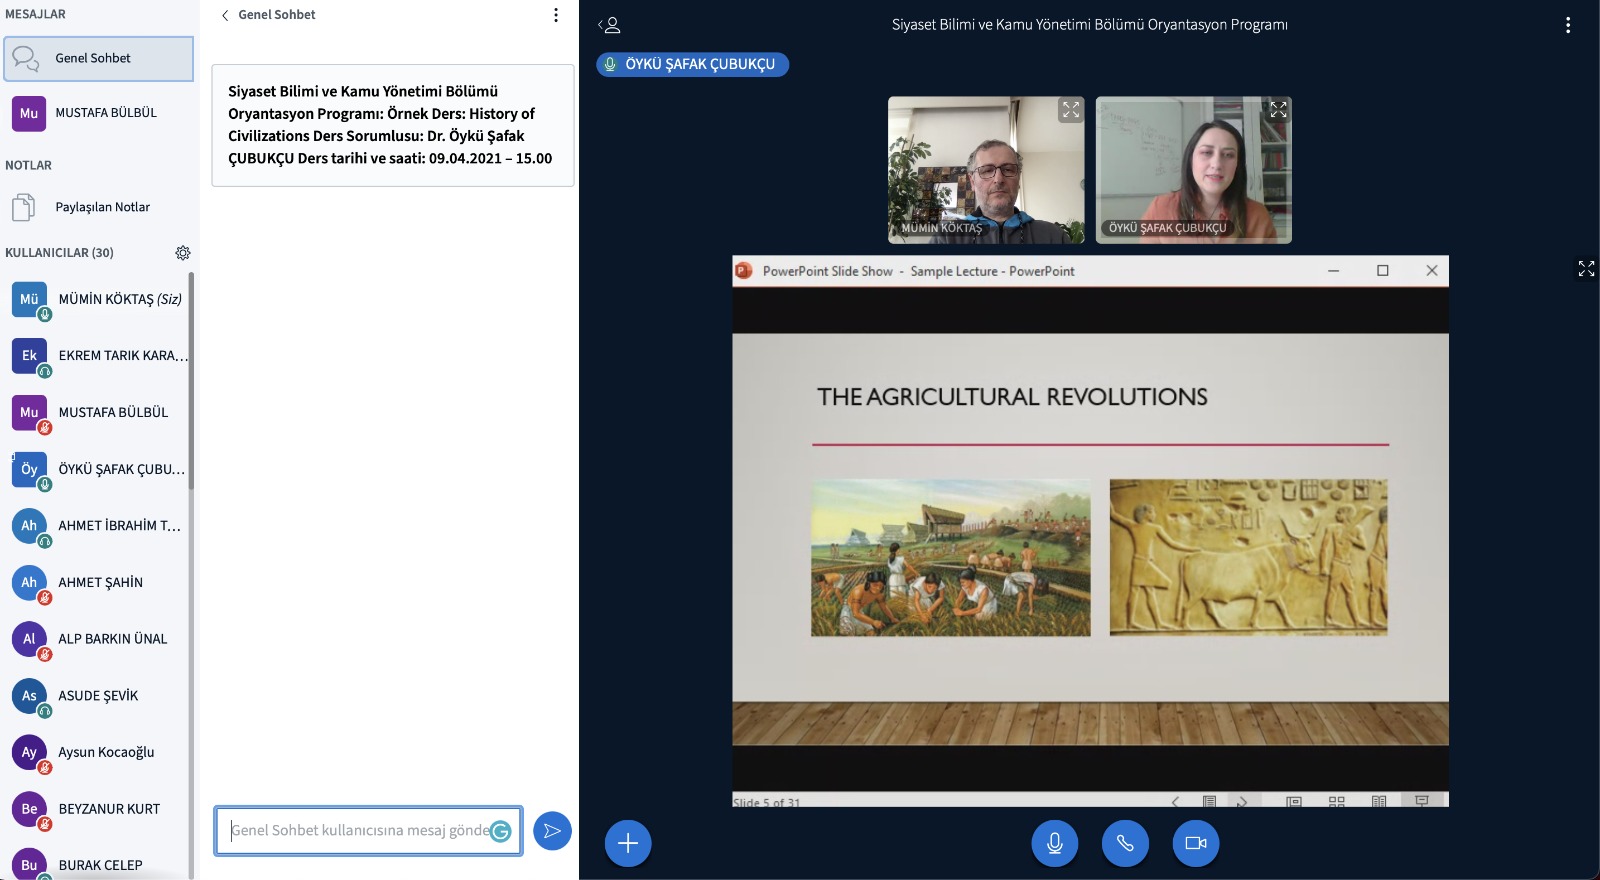Click the user list scrollbar
This screenshot has width=1600, height=880.
click(191, 380)
